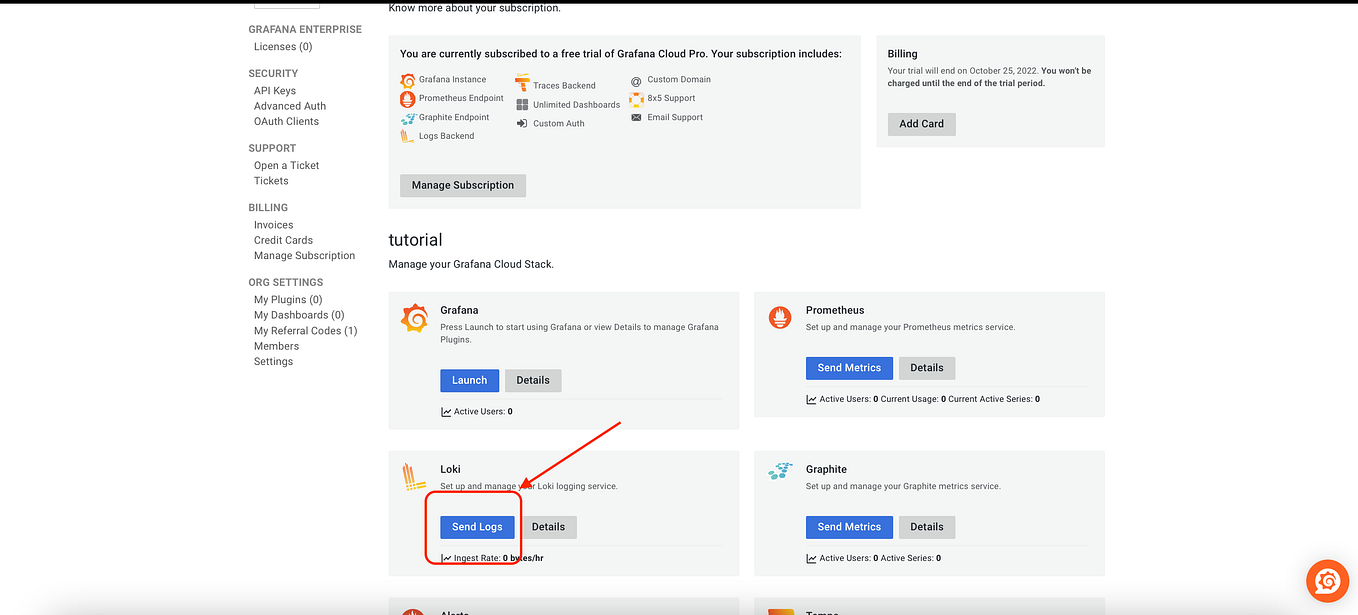Image resolution: width=1358 pixels, height=615 pixels.
Task: Launch the Grafana instance
Action: coord(469,380)
